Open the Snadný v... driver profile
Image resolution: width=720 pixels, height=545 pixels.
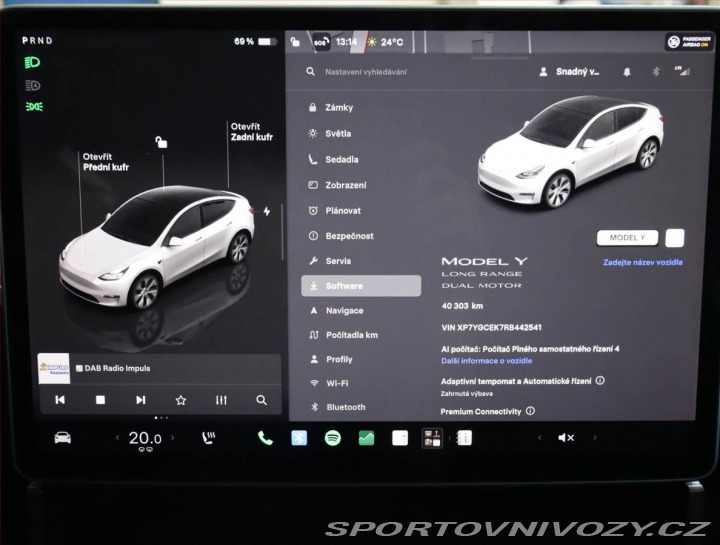coord(569,72)
